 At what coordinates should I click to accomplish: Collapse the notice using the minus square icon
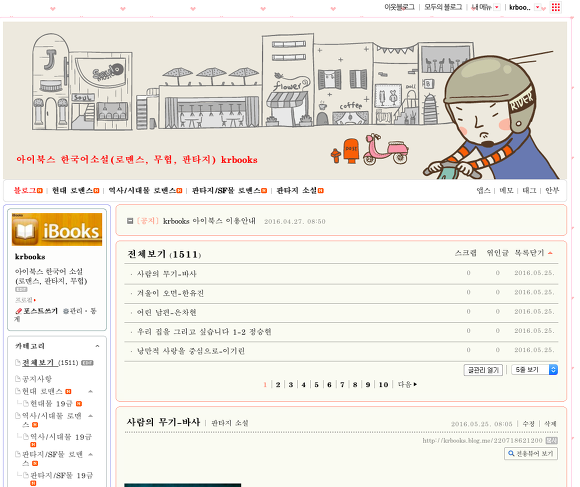(130, 221)
